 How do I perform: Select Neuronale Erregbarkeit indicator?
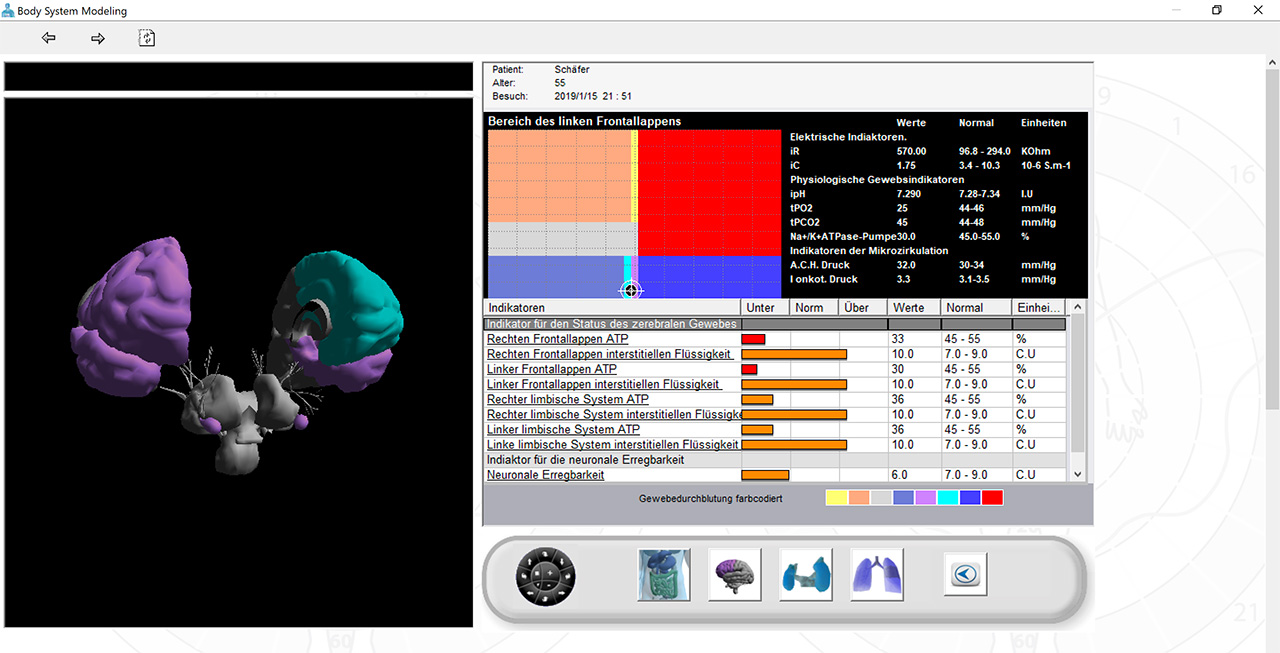pos(545,475)
